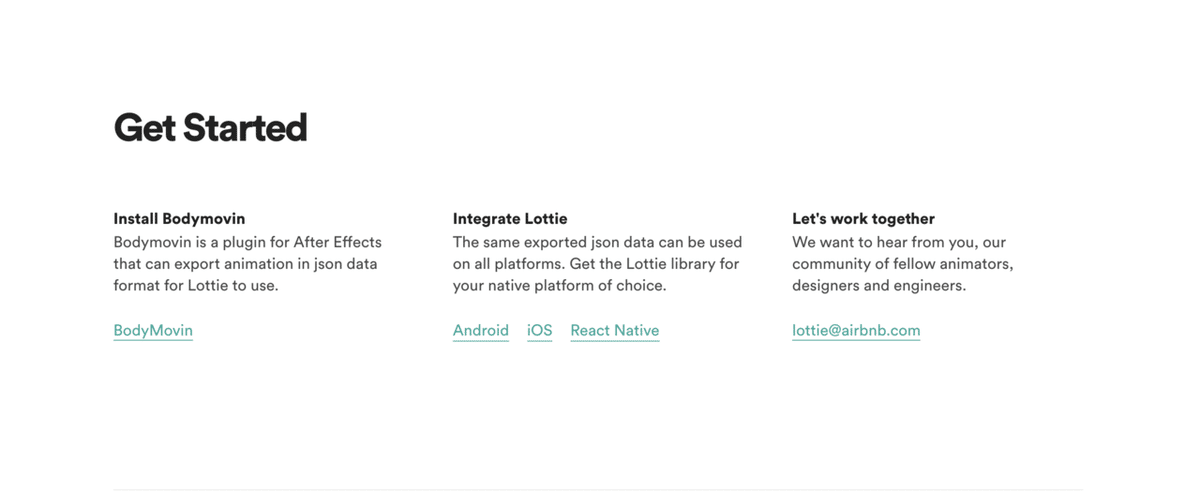The image size is (1200, 504).
Task: Click the line 'community of fellow animators,'
Action: pos(903,264)
